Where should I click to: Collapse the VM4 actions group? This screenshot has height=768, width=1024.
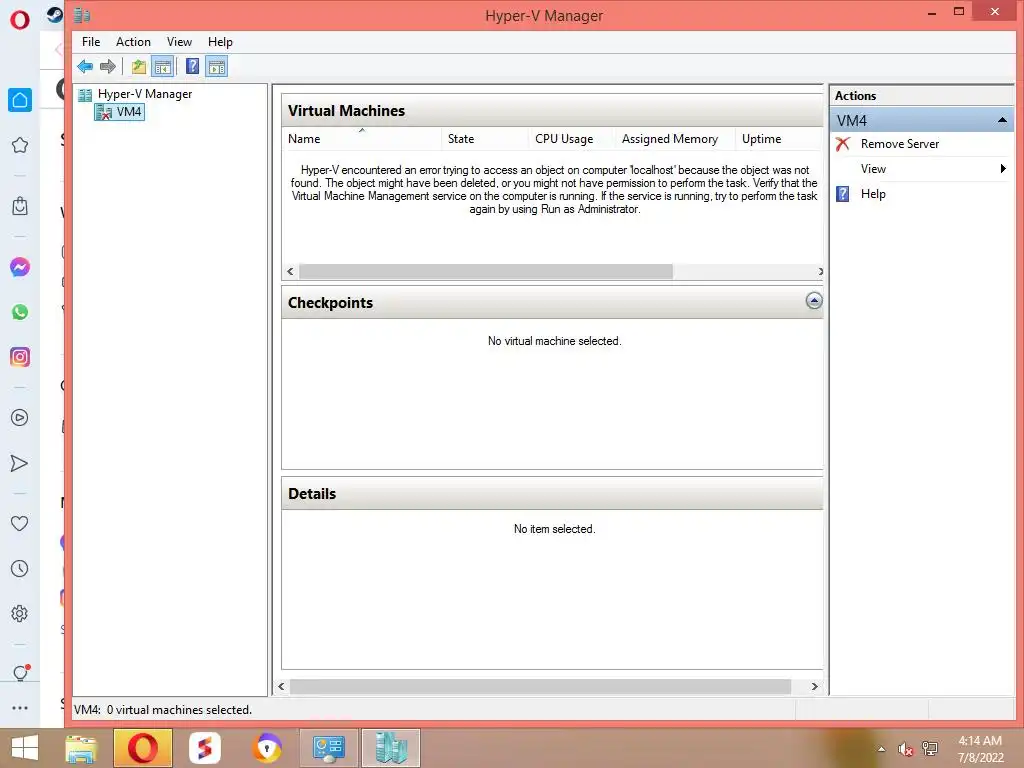click(x=1002, y=120)
